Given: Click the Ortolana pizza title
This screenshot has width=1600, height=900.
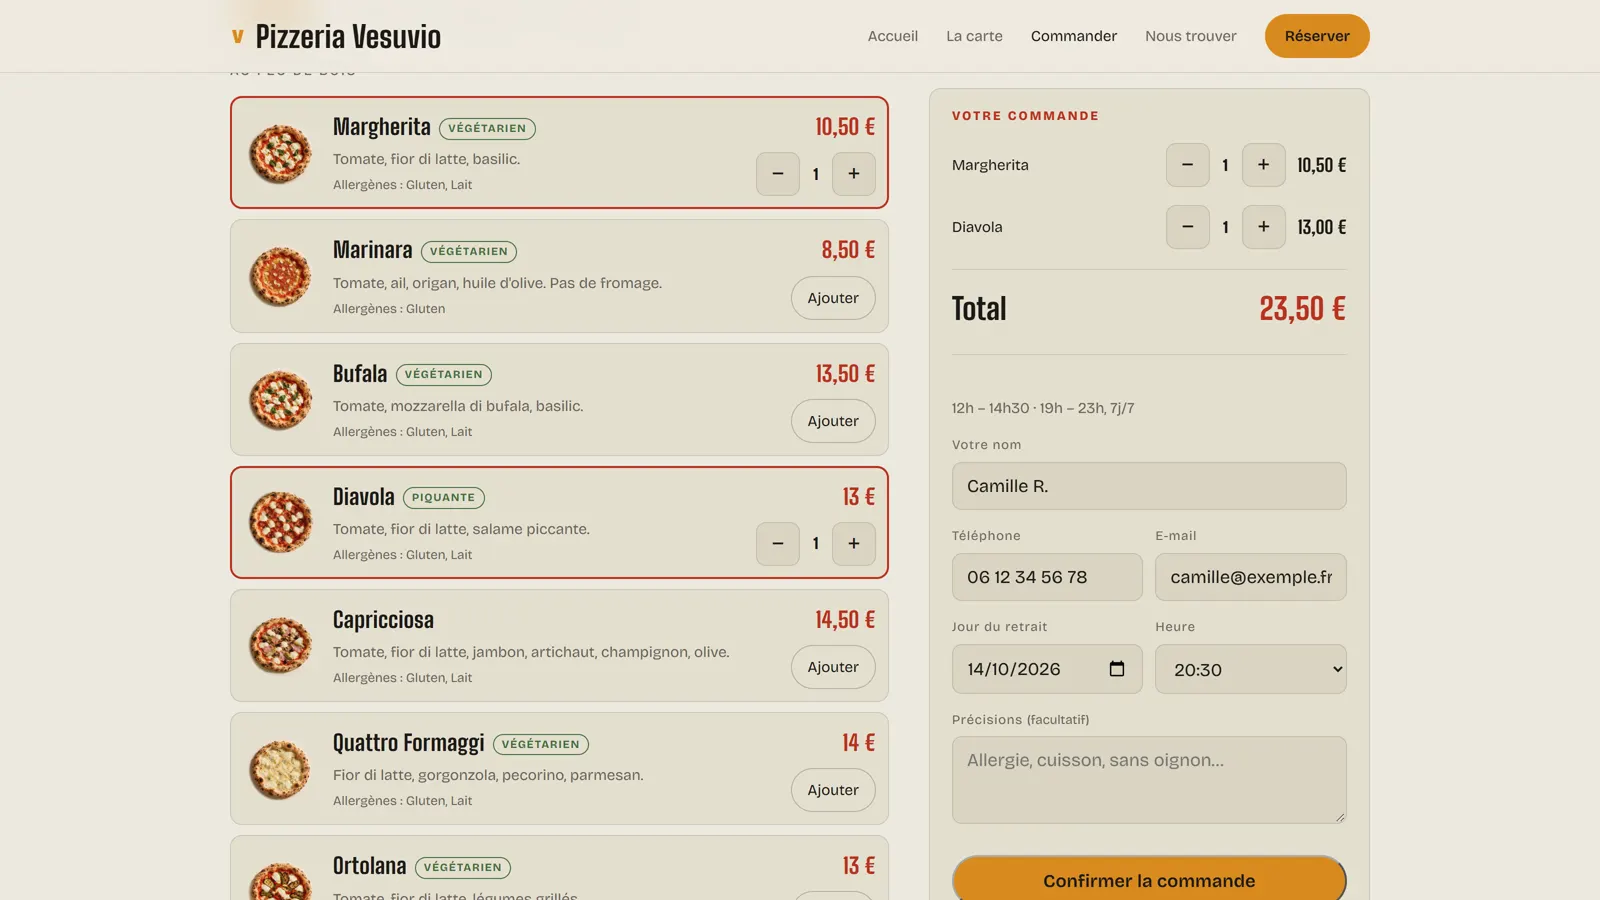Looking at the screenshot, I should point(370,866).
